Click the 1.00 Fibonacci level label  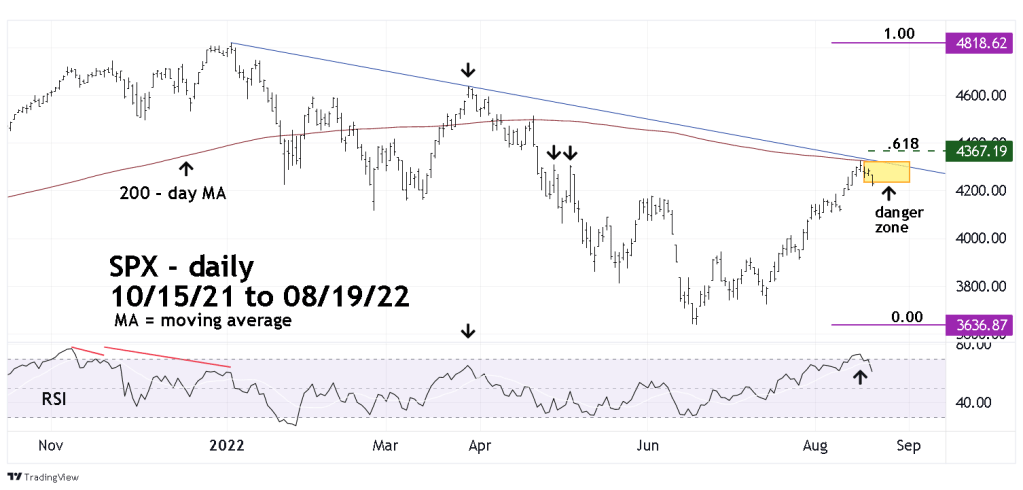pyautogui.click(x=898, y=33)
